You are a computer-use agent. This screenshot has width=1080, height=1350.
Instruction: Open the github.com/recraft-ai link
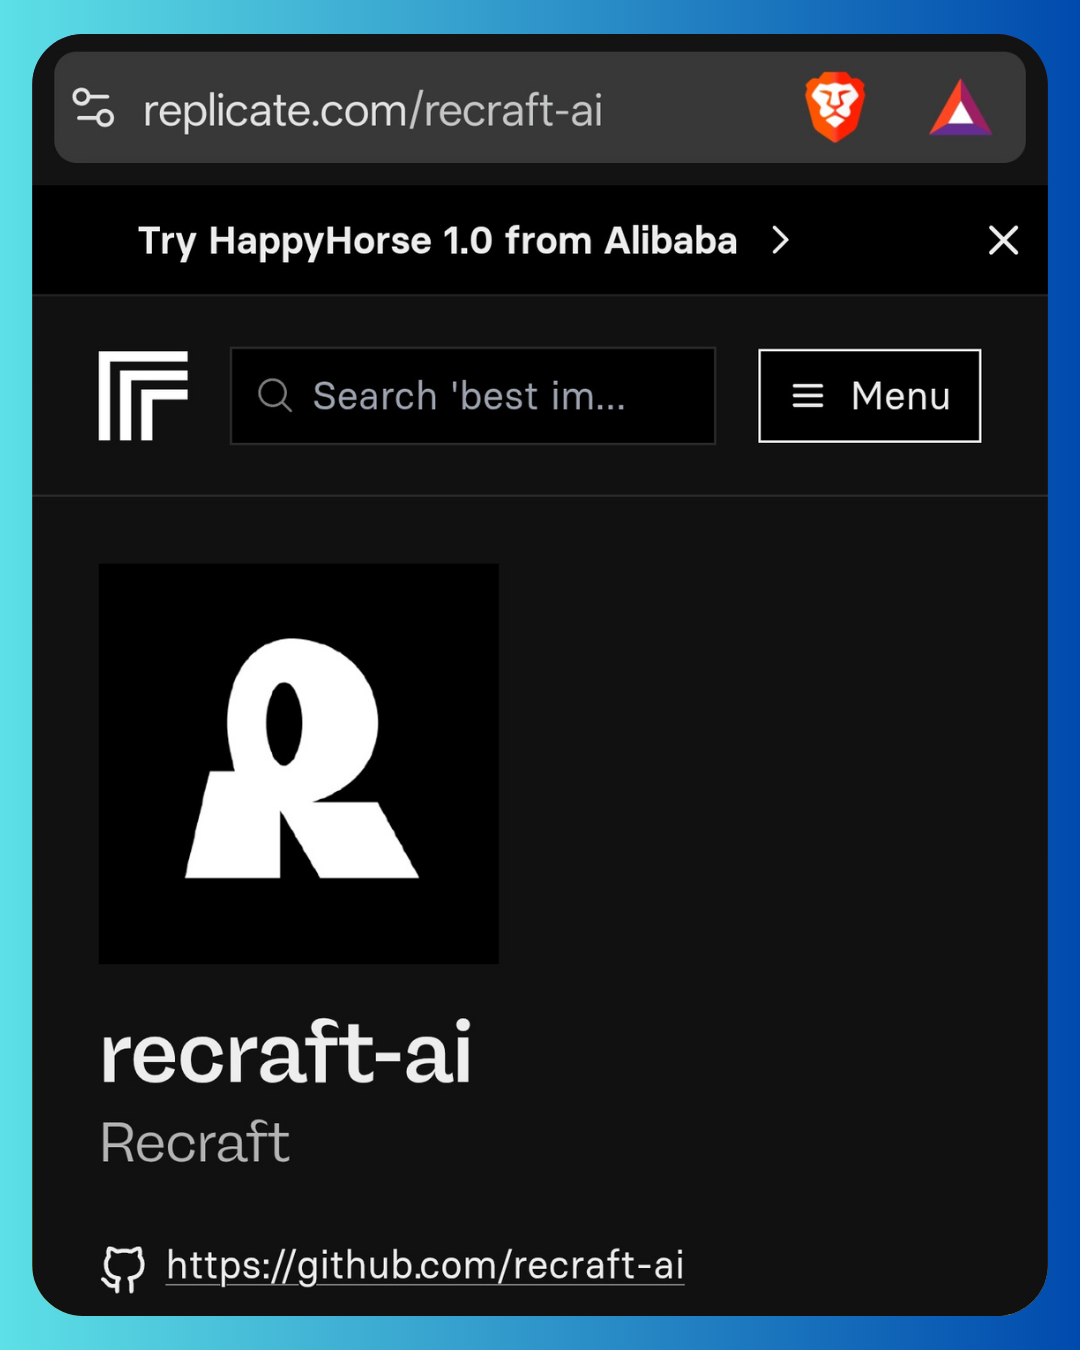pos(425,1266)
